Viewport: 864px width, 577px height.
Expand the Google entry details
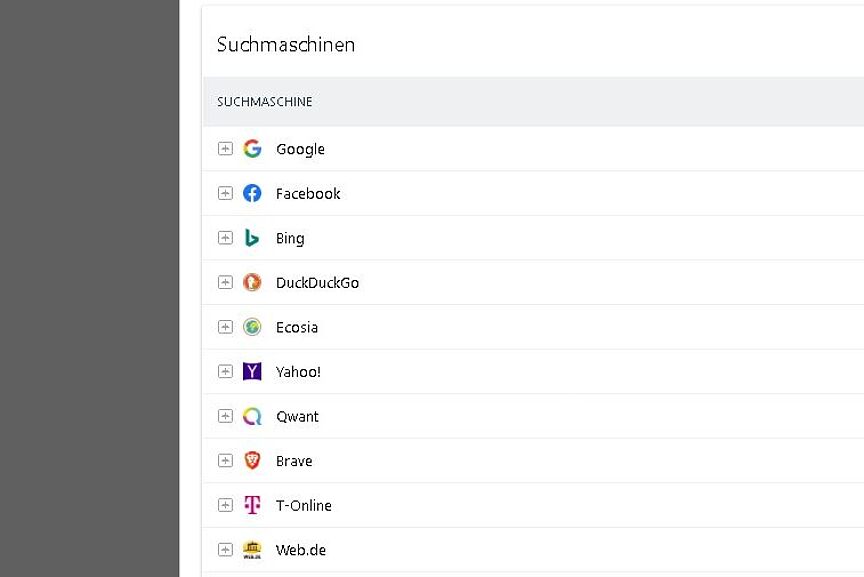(226, 148)
